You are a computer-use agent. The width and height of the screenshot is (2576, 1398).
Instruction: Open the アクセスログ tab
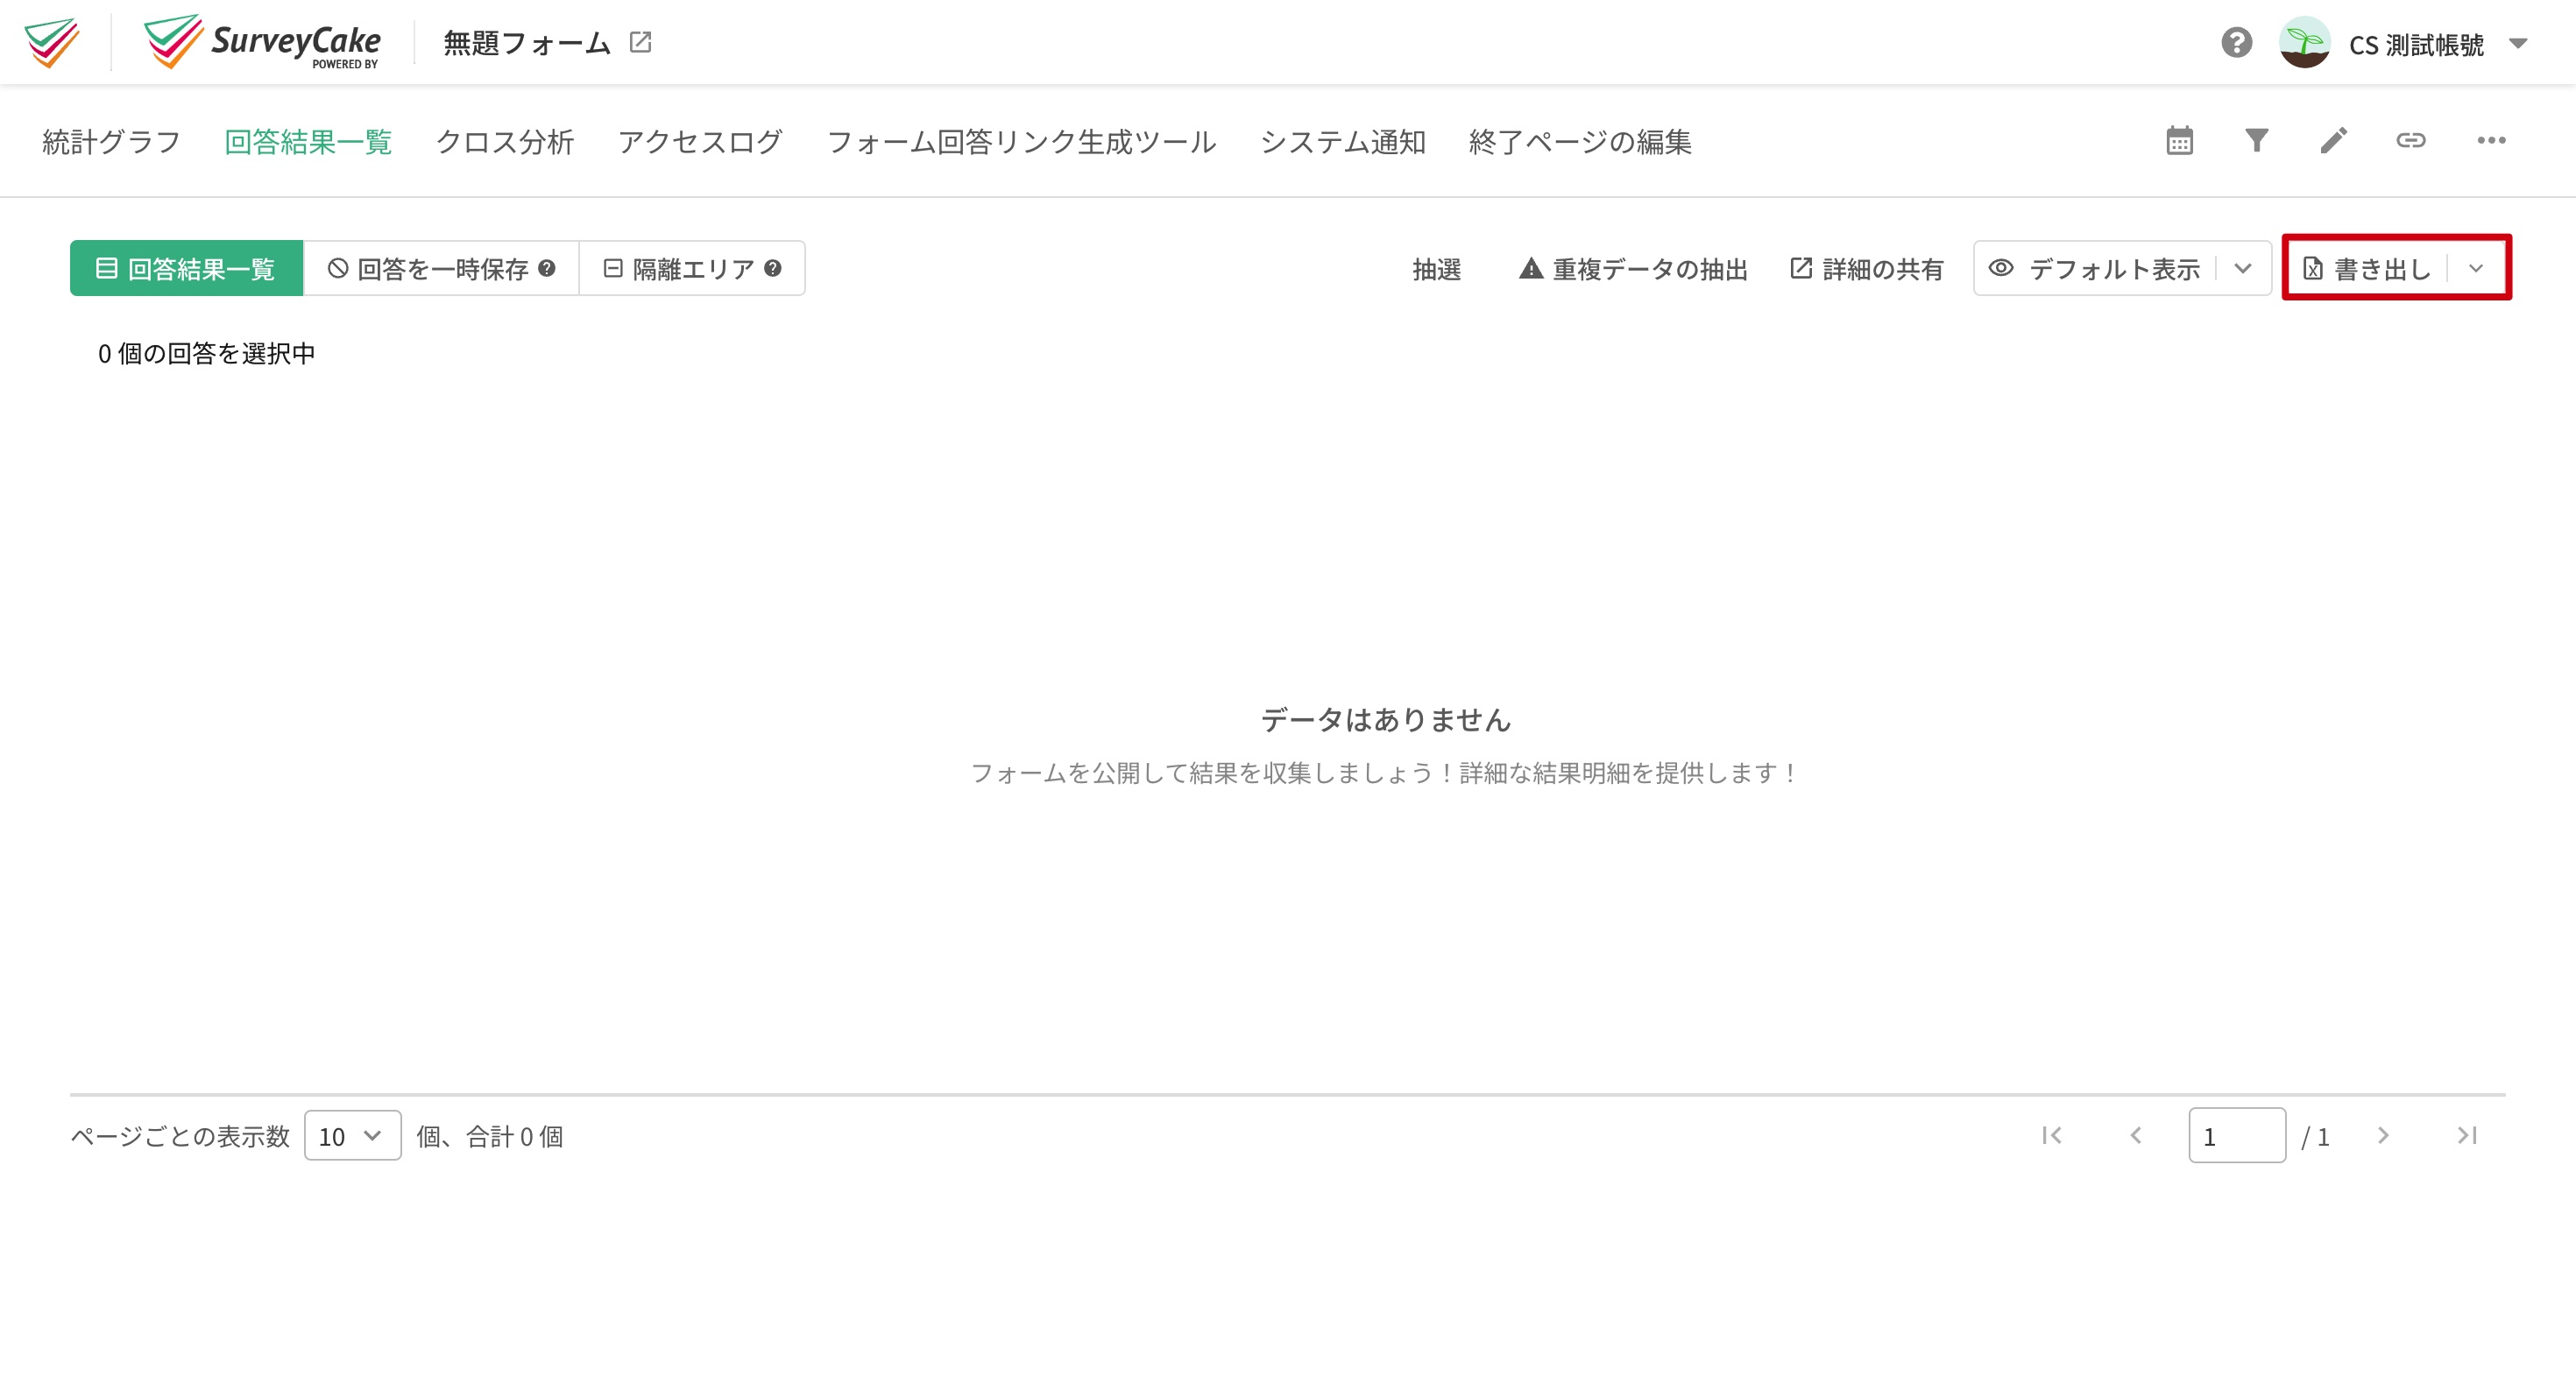tap(700, 142)
